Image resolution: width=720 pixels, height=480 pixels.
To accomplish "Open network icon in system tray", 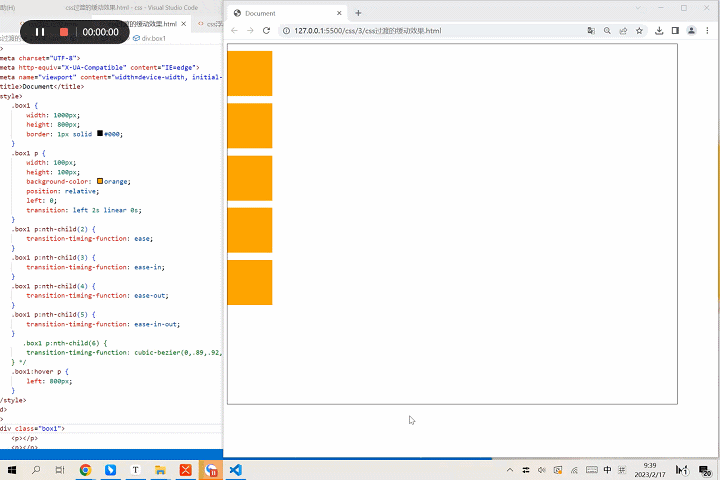I will pos(574,470).
